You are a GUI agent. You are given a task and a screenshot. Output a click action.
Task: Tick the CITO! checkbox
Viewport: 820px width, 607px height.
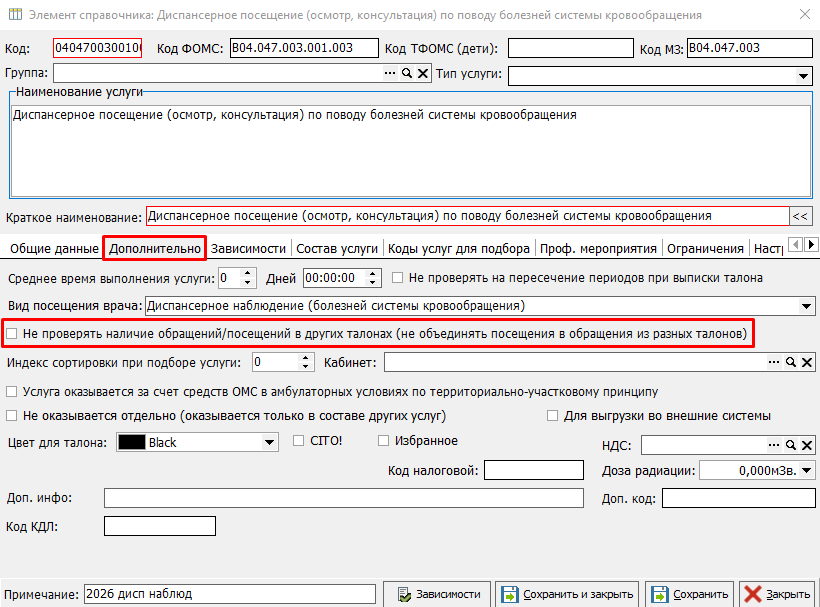(x=299, y=441)
